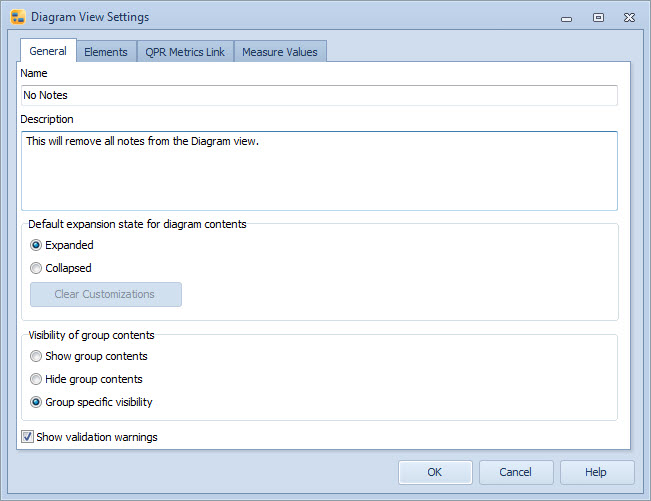
Task: Click the Diagram View Settings title icon
Action: [18, 17]
